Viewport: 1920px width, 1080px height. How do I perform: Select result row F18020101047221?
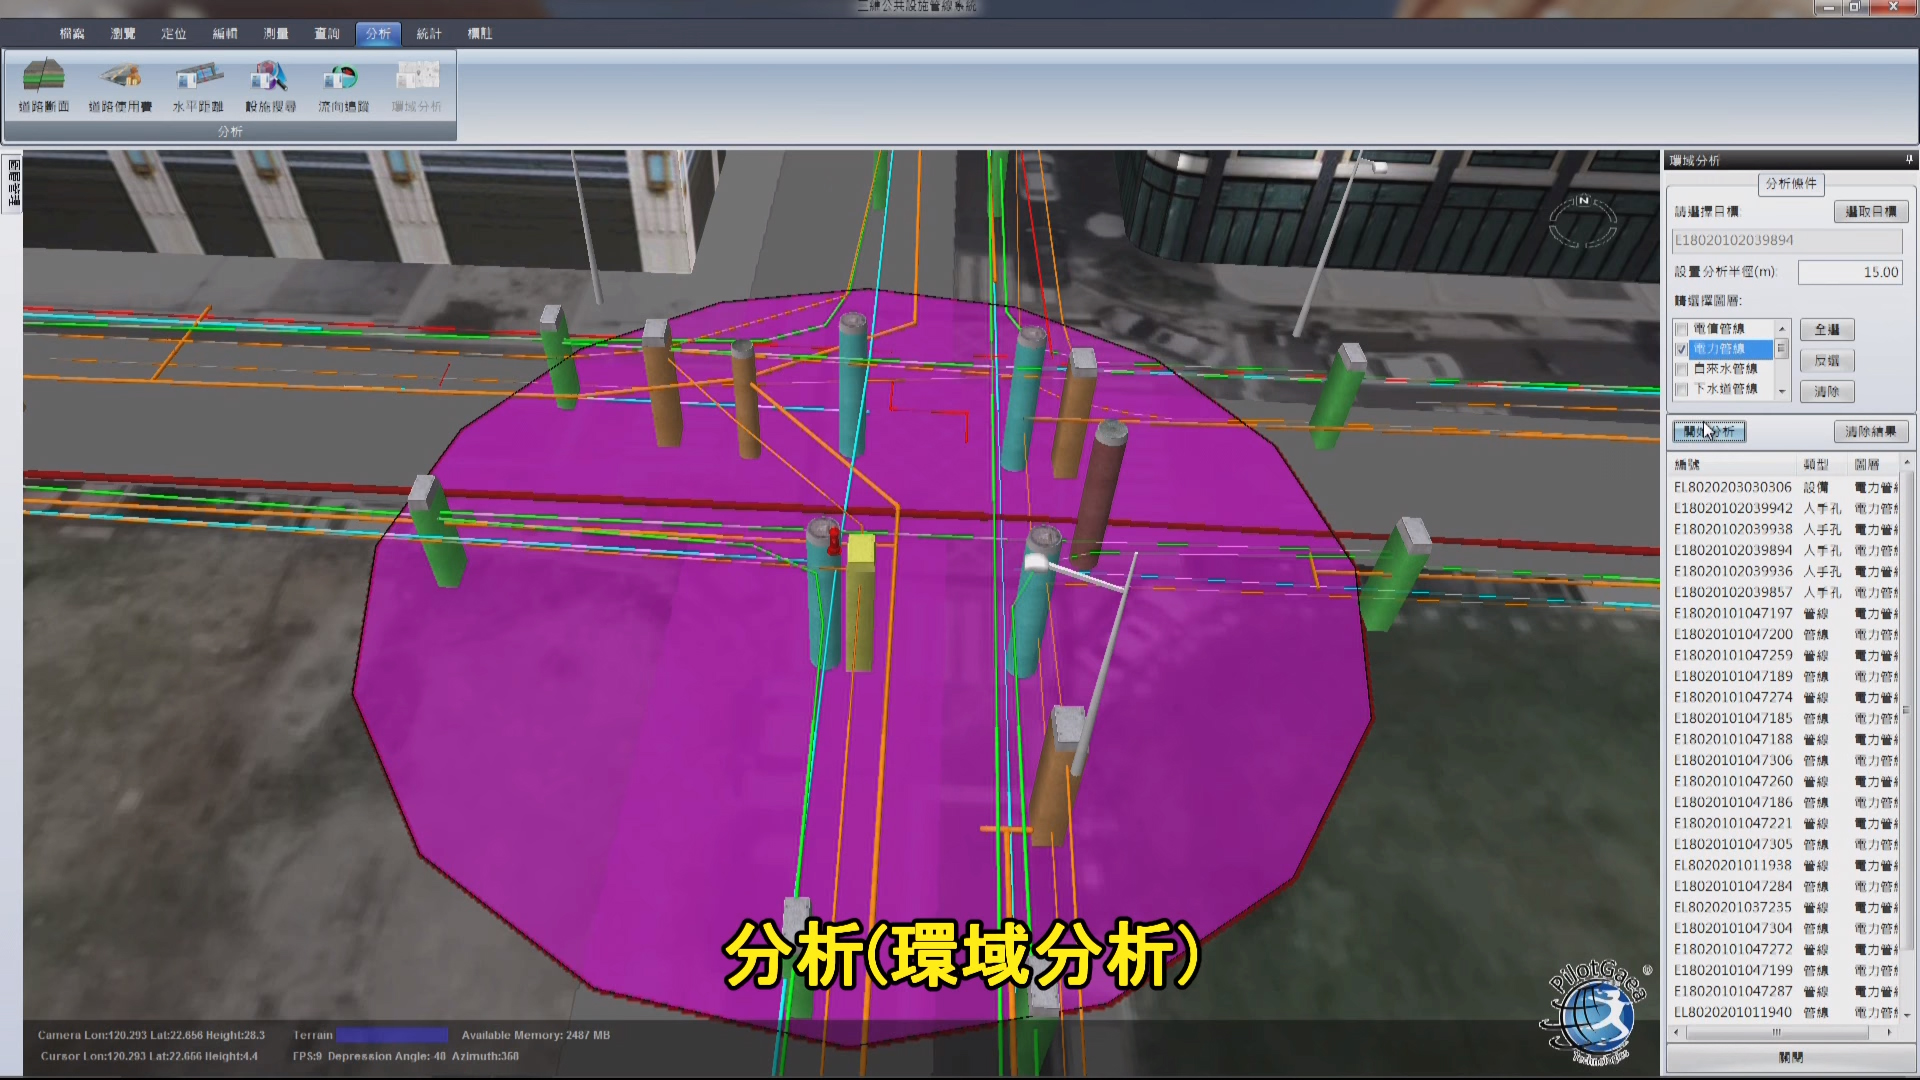[x=1785, y=823]
